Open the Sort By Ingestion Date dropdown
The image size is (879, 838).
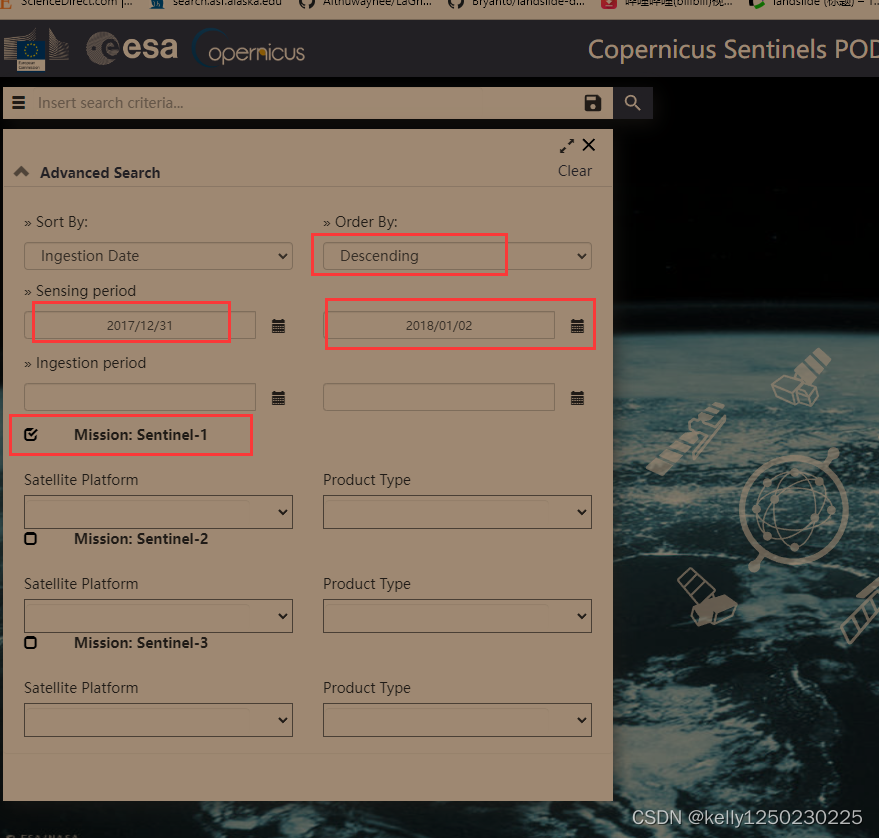[x=158, y=256]
